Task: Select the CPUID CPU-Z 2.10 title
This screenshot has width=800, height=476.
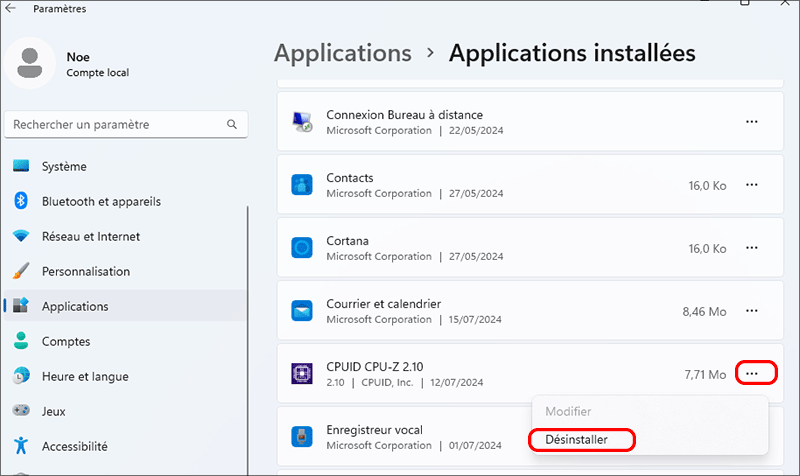Action: [375, 367]
